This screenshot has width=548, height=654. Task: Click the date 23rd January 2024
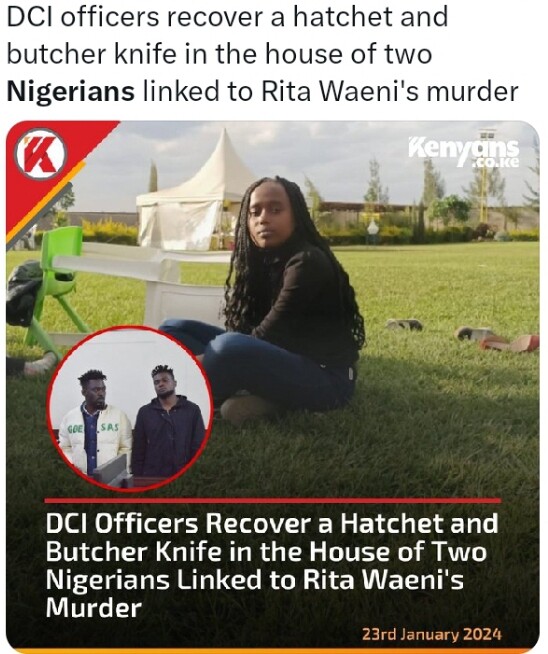[431, 634]
